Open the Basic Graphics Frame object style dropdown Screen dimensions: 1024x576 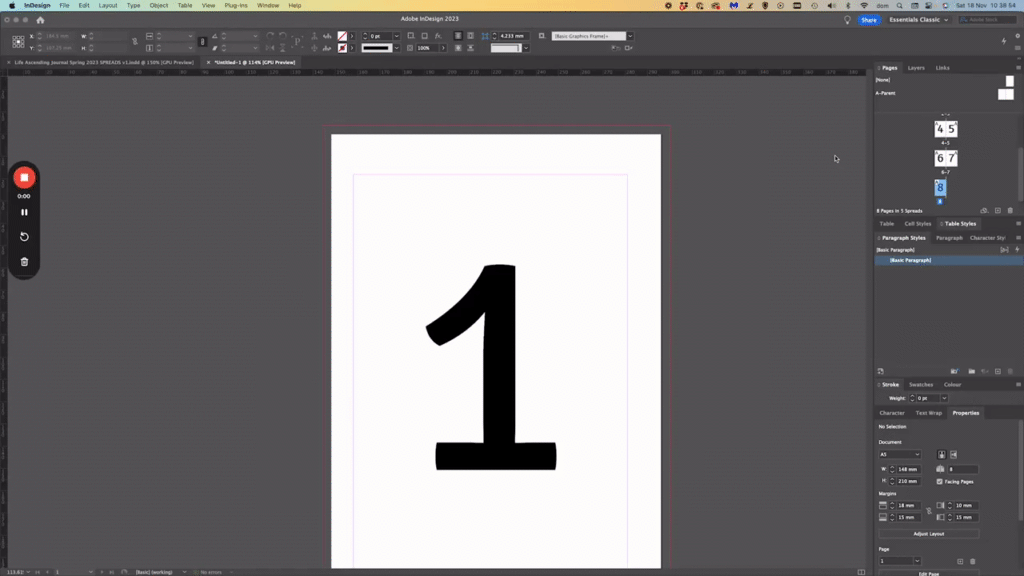[x=630, y=36]
